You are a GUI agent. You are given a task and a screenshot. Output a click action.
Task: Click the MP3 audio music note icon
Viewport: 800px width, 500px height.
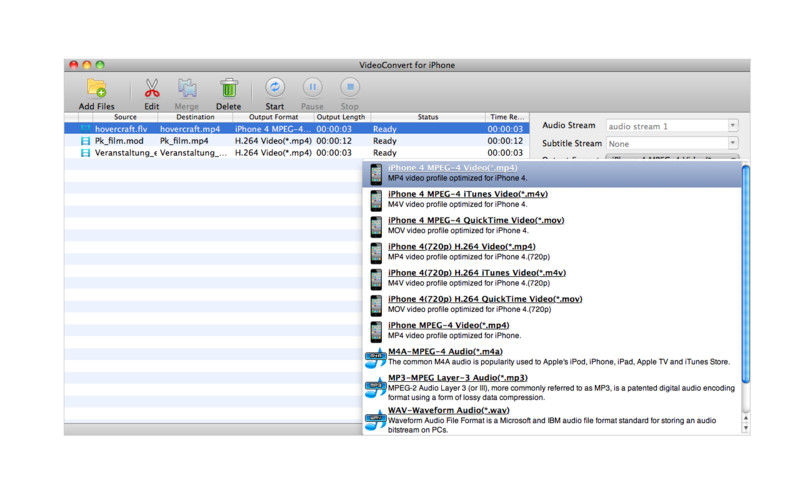pyautogui.click(x=375, y=388)
